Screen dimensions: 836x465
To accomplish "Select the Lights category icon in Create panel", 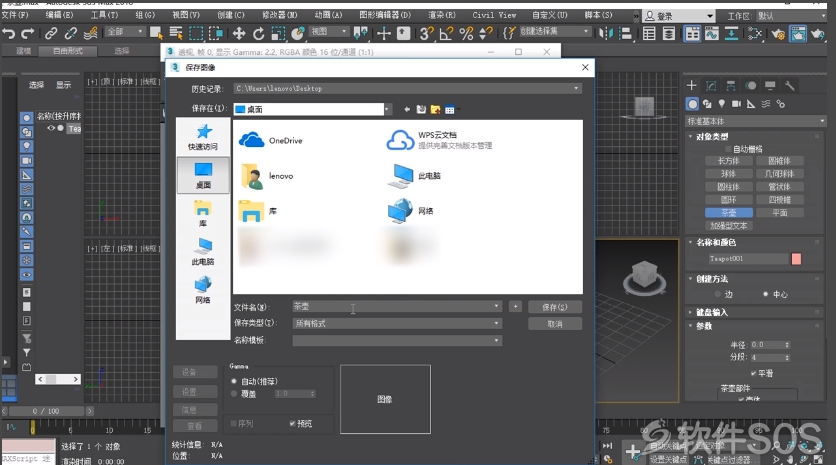I will [721, 103].
